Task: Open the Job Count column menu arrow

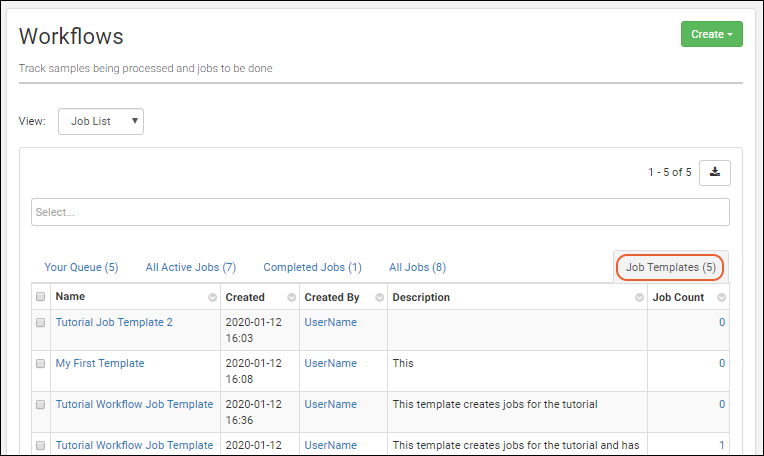Action: 721,298
